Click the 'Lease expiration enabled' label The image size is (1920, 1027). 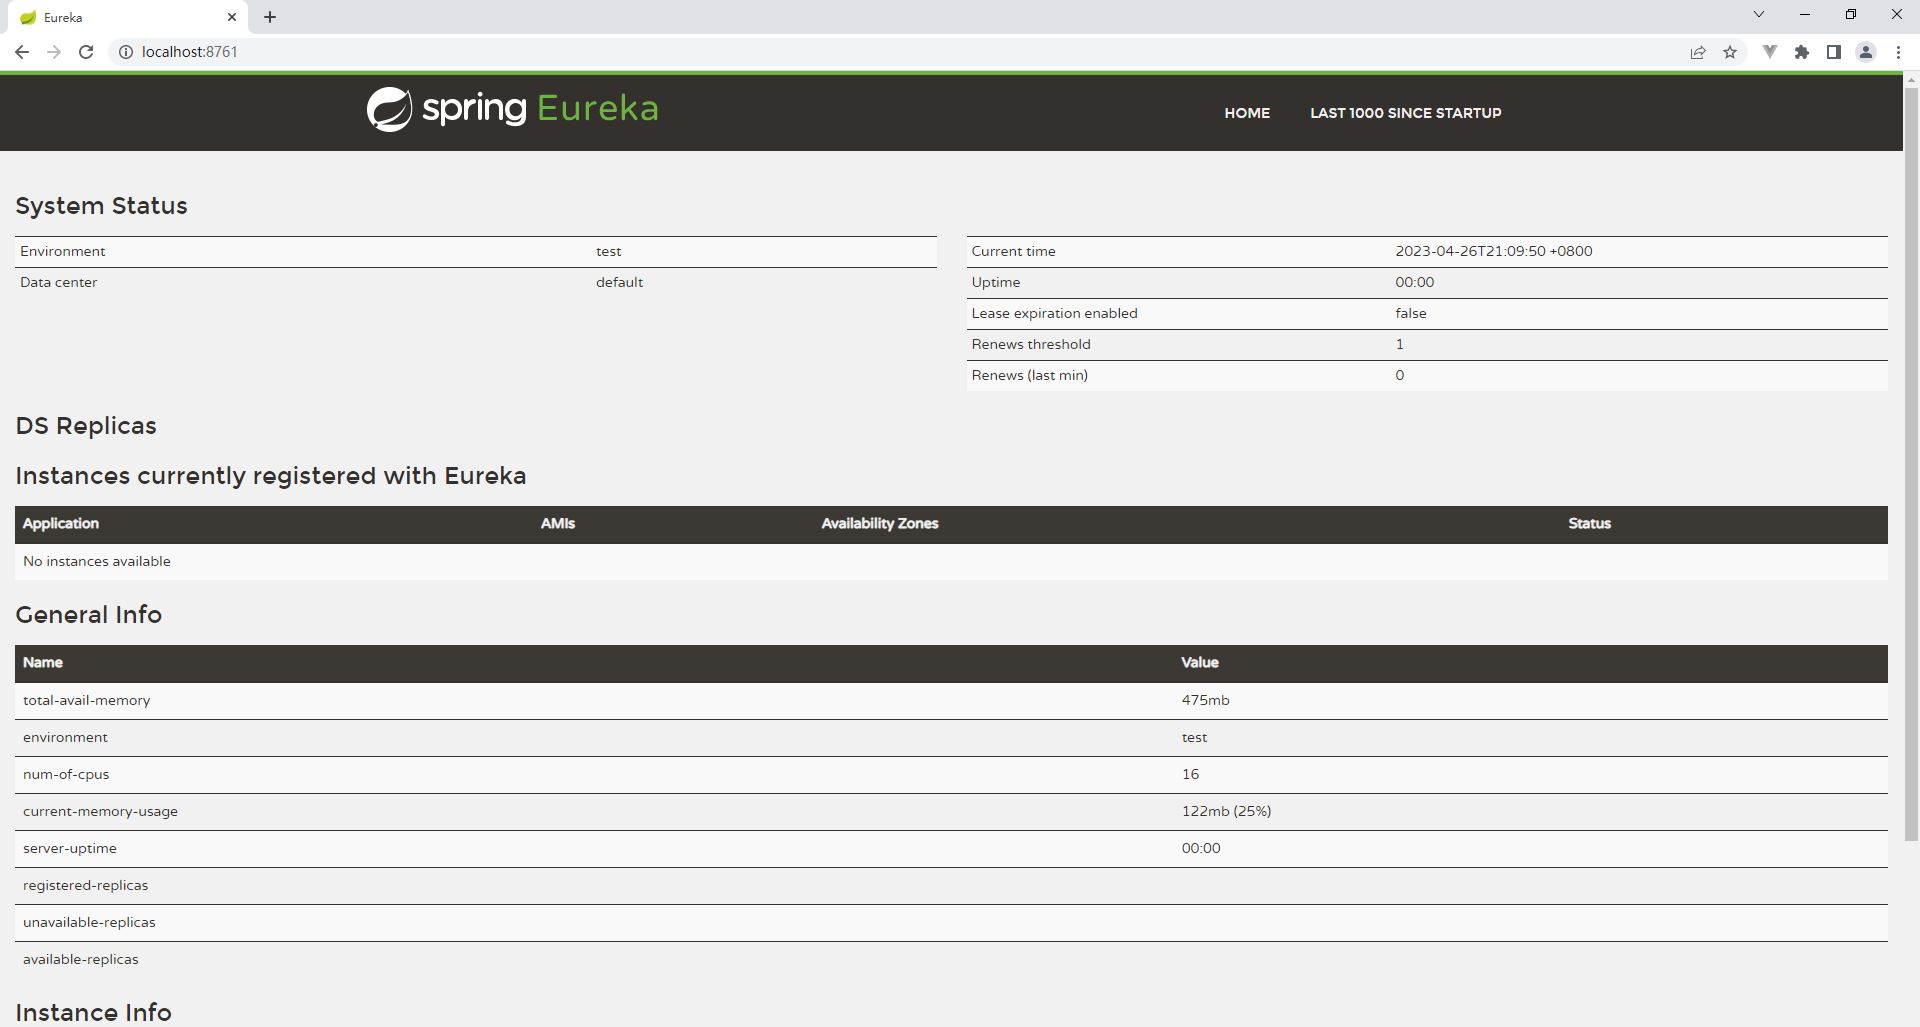click(1054, 314)
